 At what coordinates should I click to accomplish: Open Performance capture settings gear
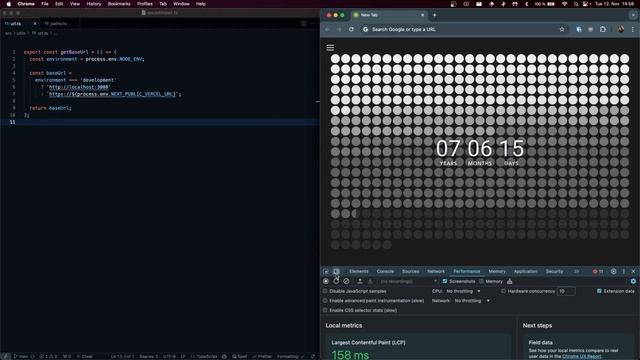tap(633, 281)
